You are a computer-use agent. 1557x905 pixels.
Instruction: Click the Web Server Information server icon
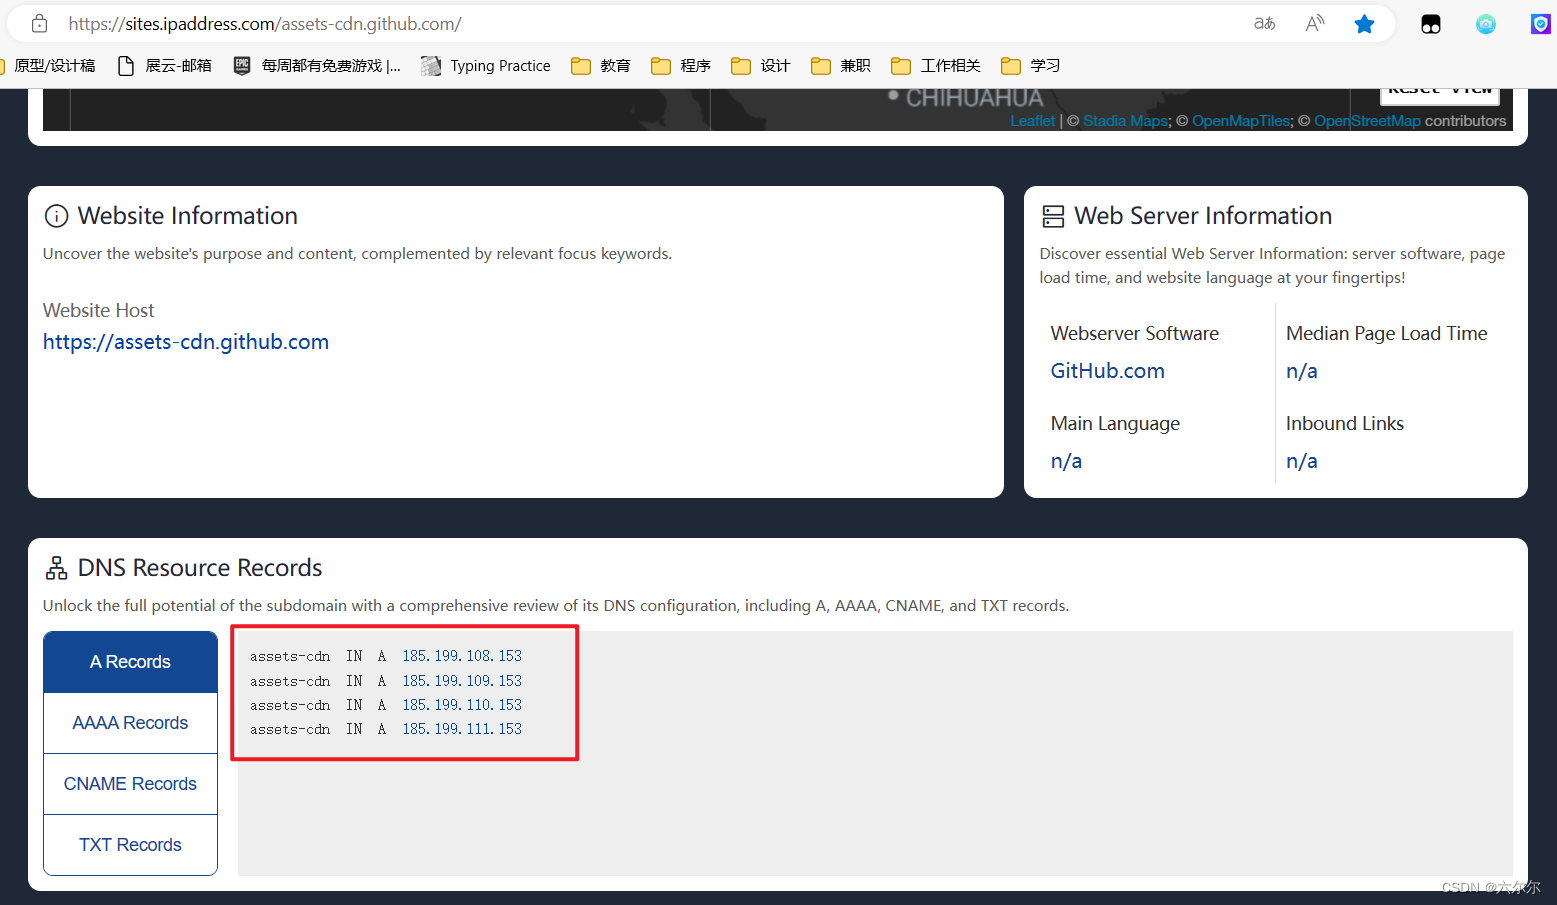coord(1053,216)
